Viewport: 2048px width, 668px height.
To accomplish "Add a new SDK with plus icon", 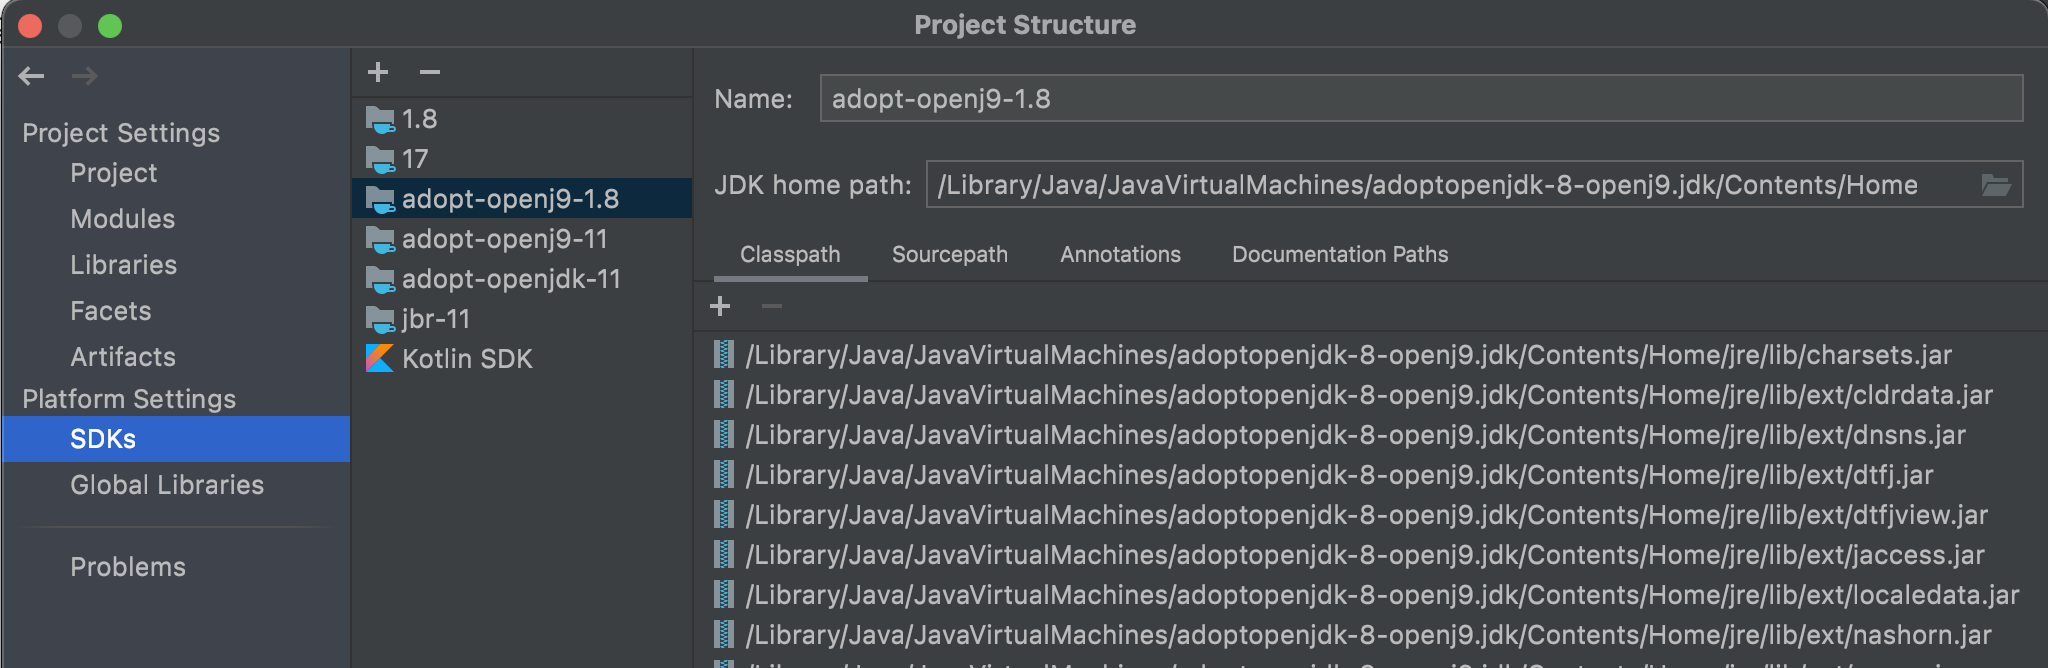I will click(378, 72).
